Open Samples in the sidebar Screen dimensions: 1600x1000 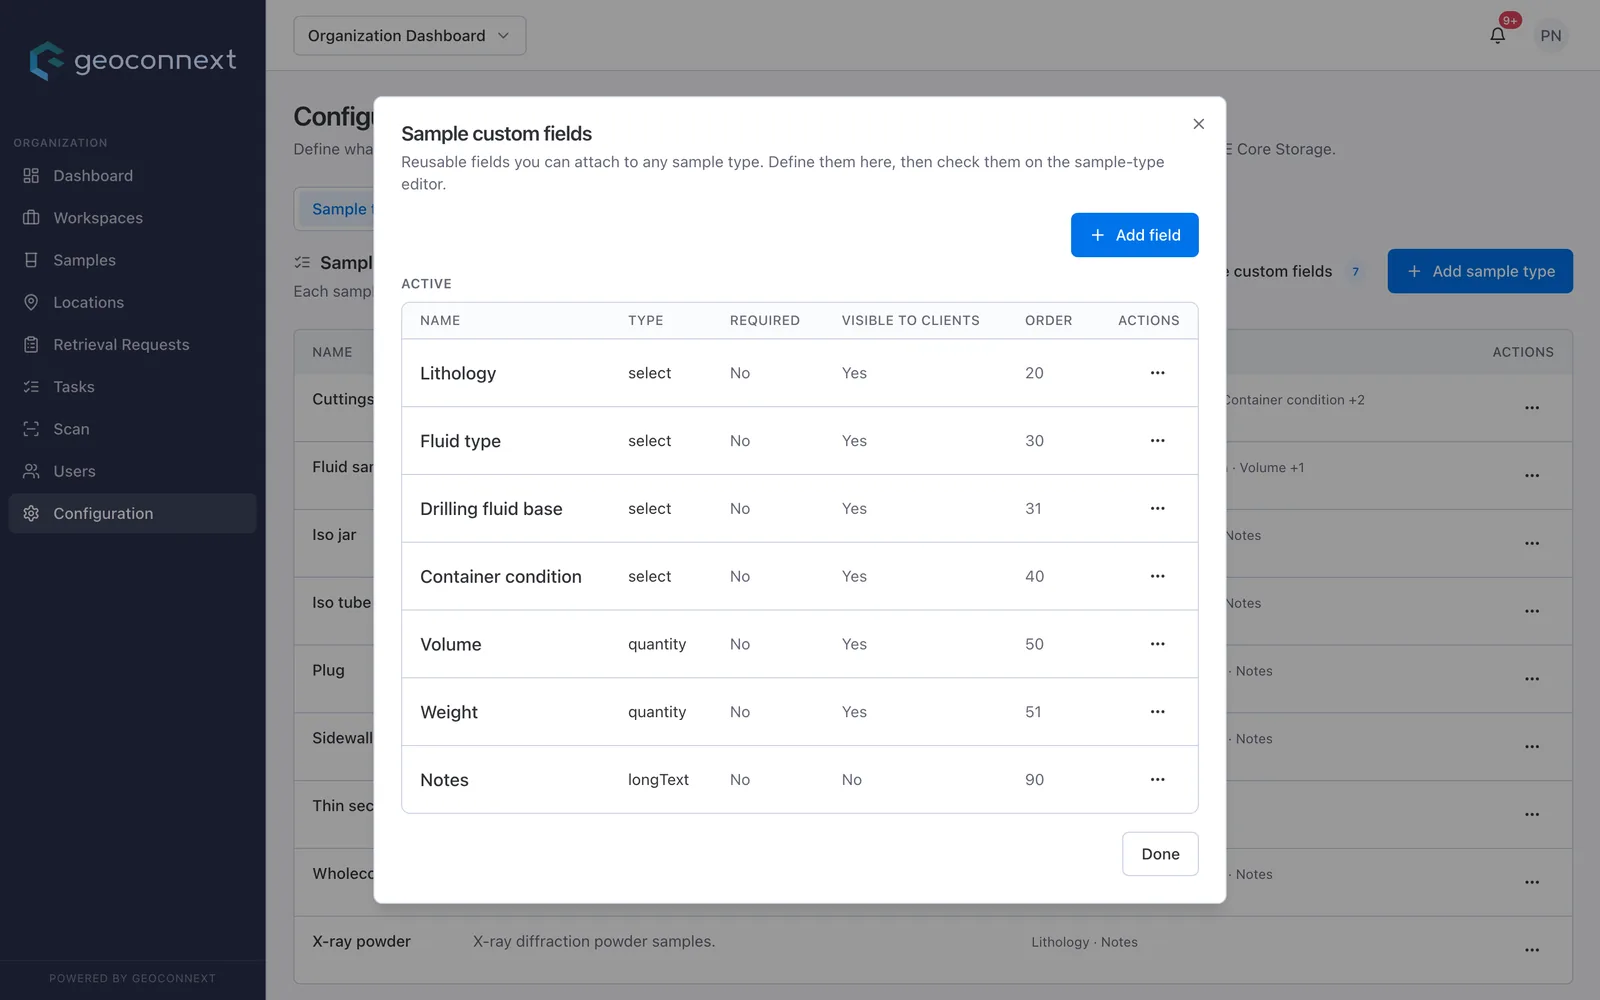[133, 260]
